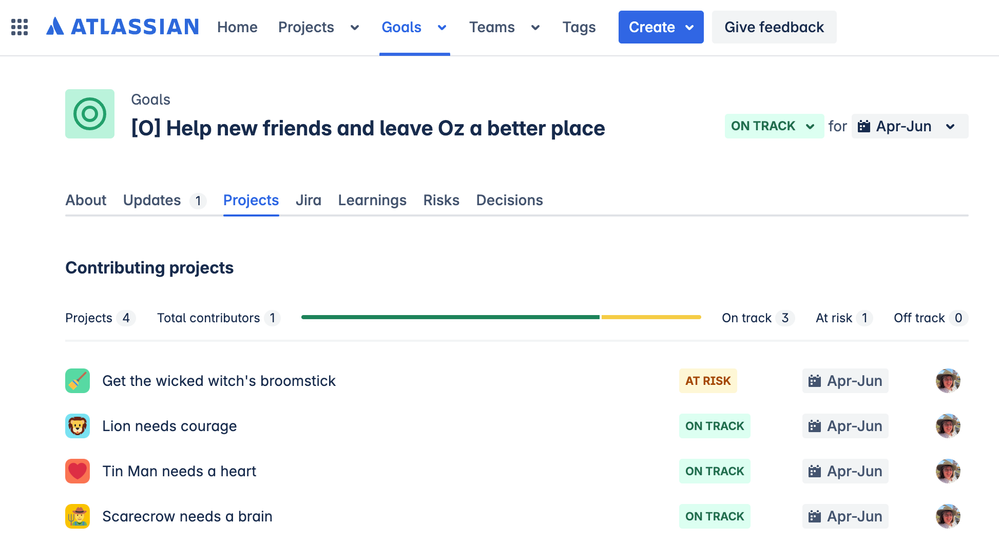Expand the Create button dropdown
This screenshot has width=999, height=548.
point(661,27)
